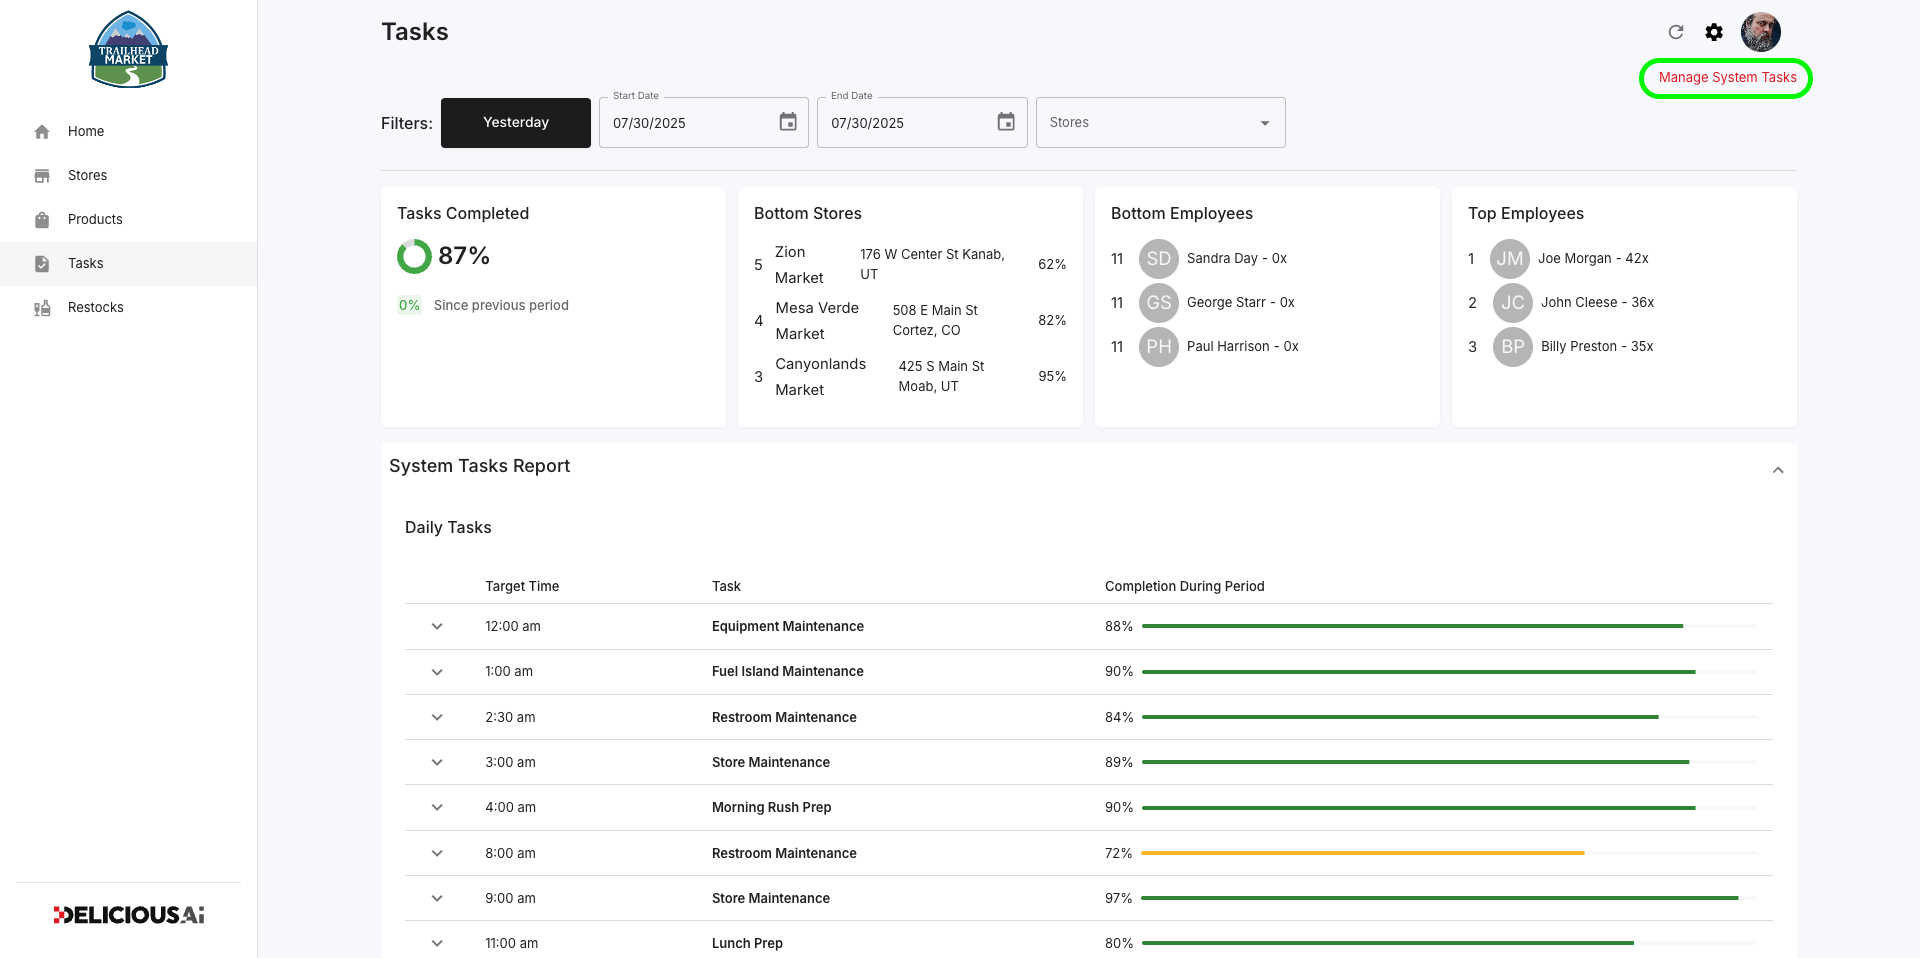
Task: Open settings gear icon
Action: coord(1714,32)
